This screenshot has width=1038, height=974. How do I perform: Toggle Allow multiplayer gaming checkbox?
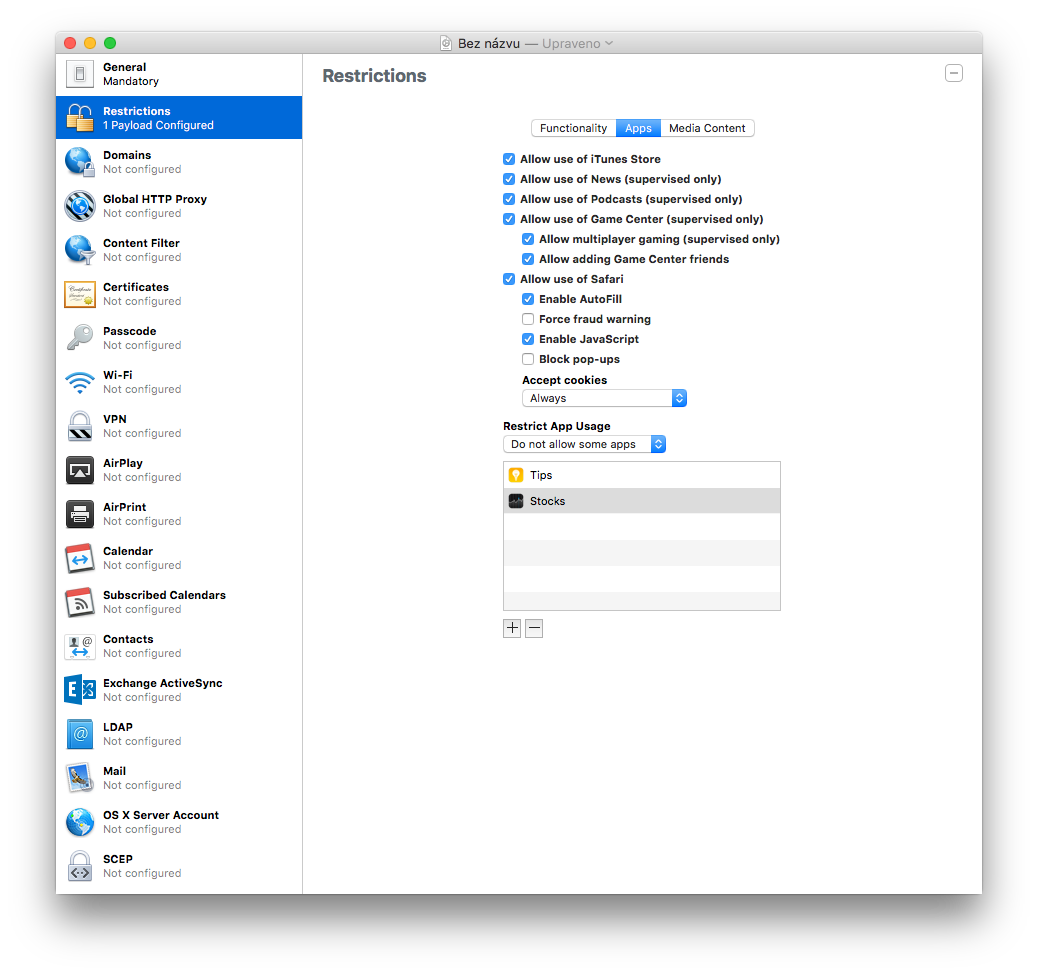[528, 239]
